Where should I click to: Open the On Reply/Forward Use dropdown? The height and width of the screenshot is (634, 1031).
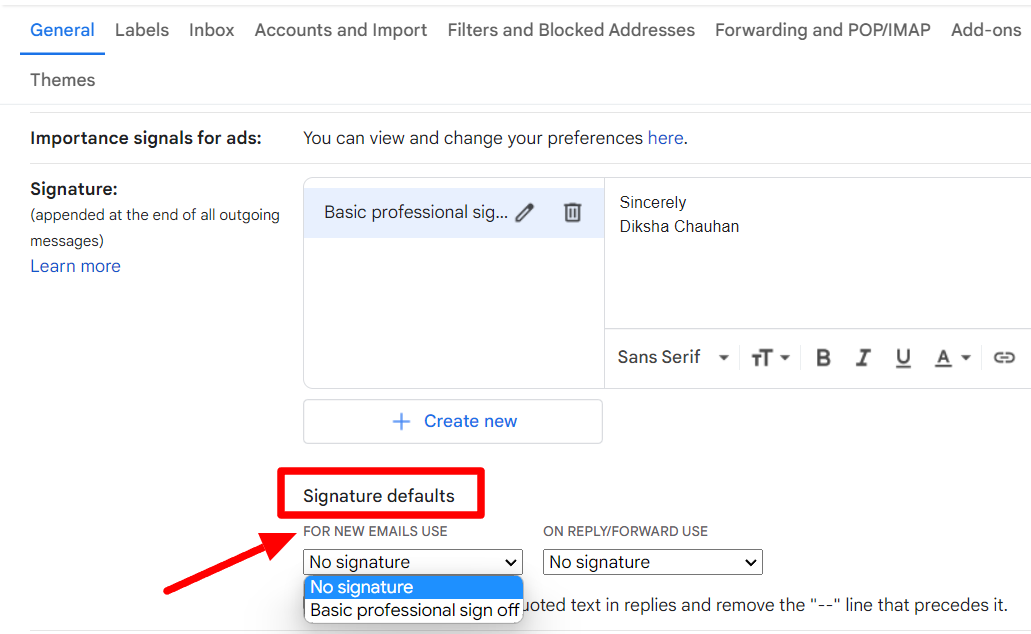tap(652, 562)
